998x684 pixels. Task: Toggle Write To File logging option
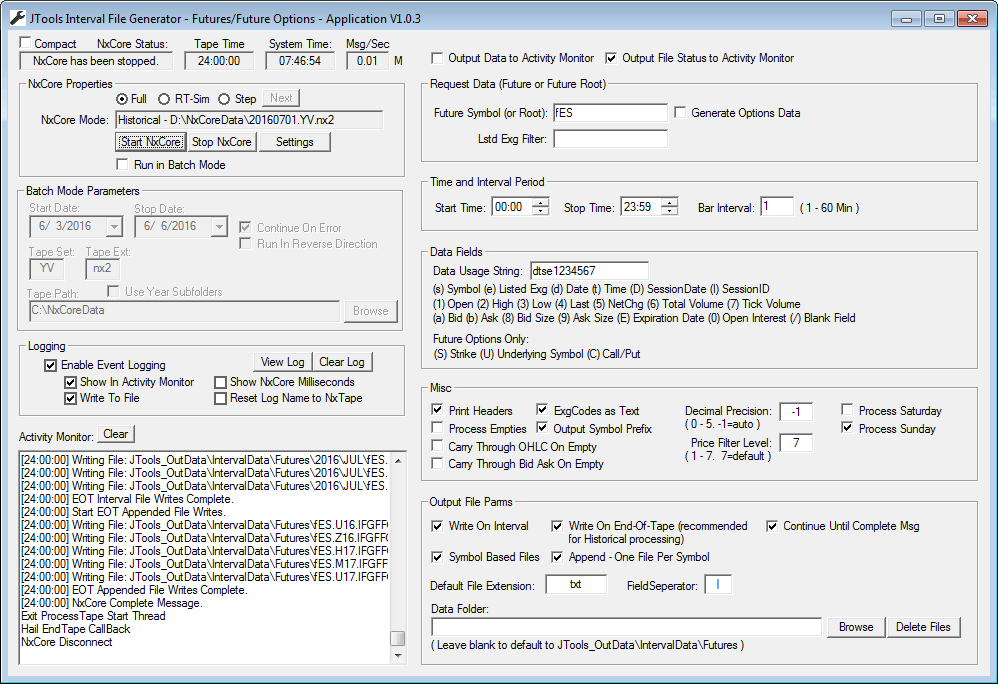pyautogui.click(x=71, y=398)
